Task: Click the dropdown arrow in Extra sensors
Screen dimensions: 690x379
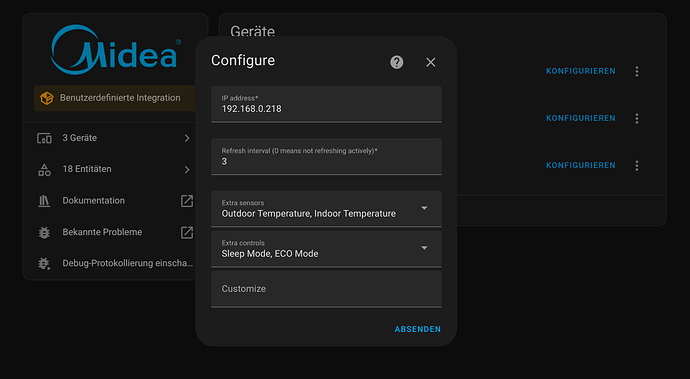Action: [424, 208]
